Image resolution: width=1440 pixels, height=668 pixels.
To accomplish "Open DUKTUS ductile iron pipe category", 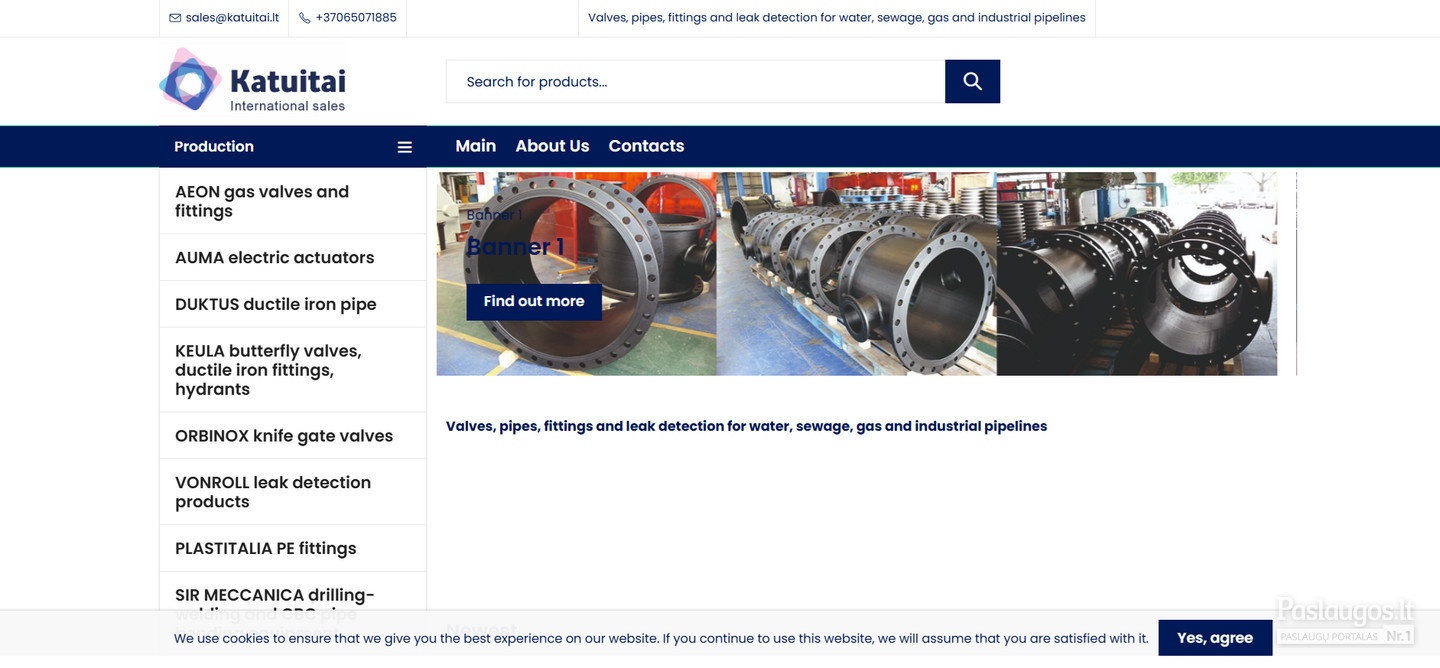I will pyautogui.click(x=292, y=304).
